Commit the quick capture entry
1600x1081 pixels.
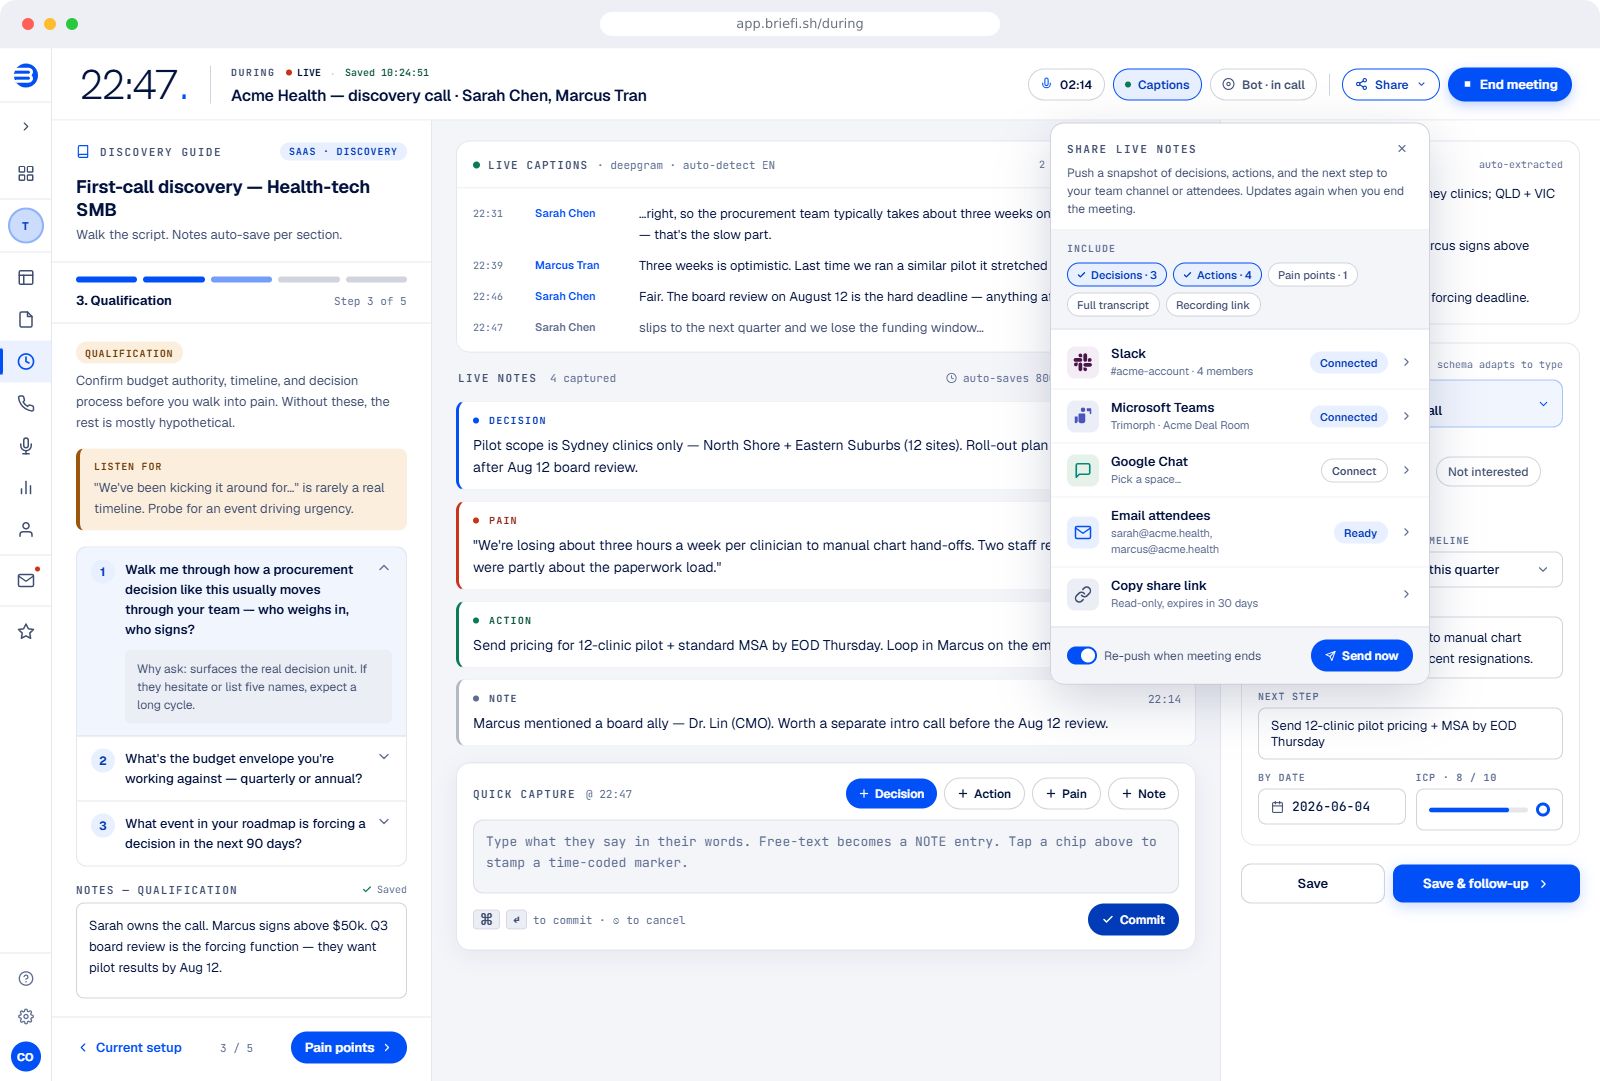(1133, 920)
